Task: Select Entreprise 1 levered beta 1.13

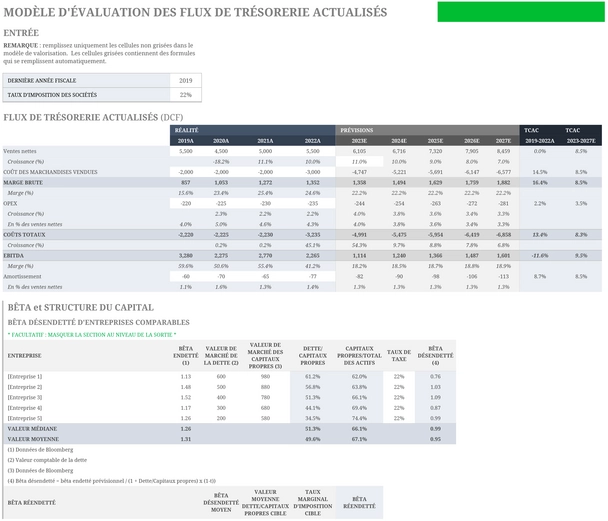Action: [186, 377]
